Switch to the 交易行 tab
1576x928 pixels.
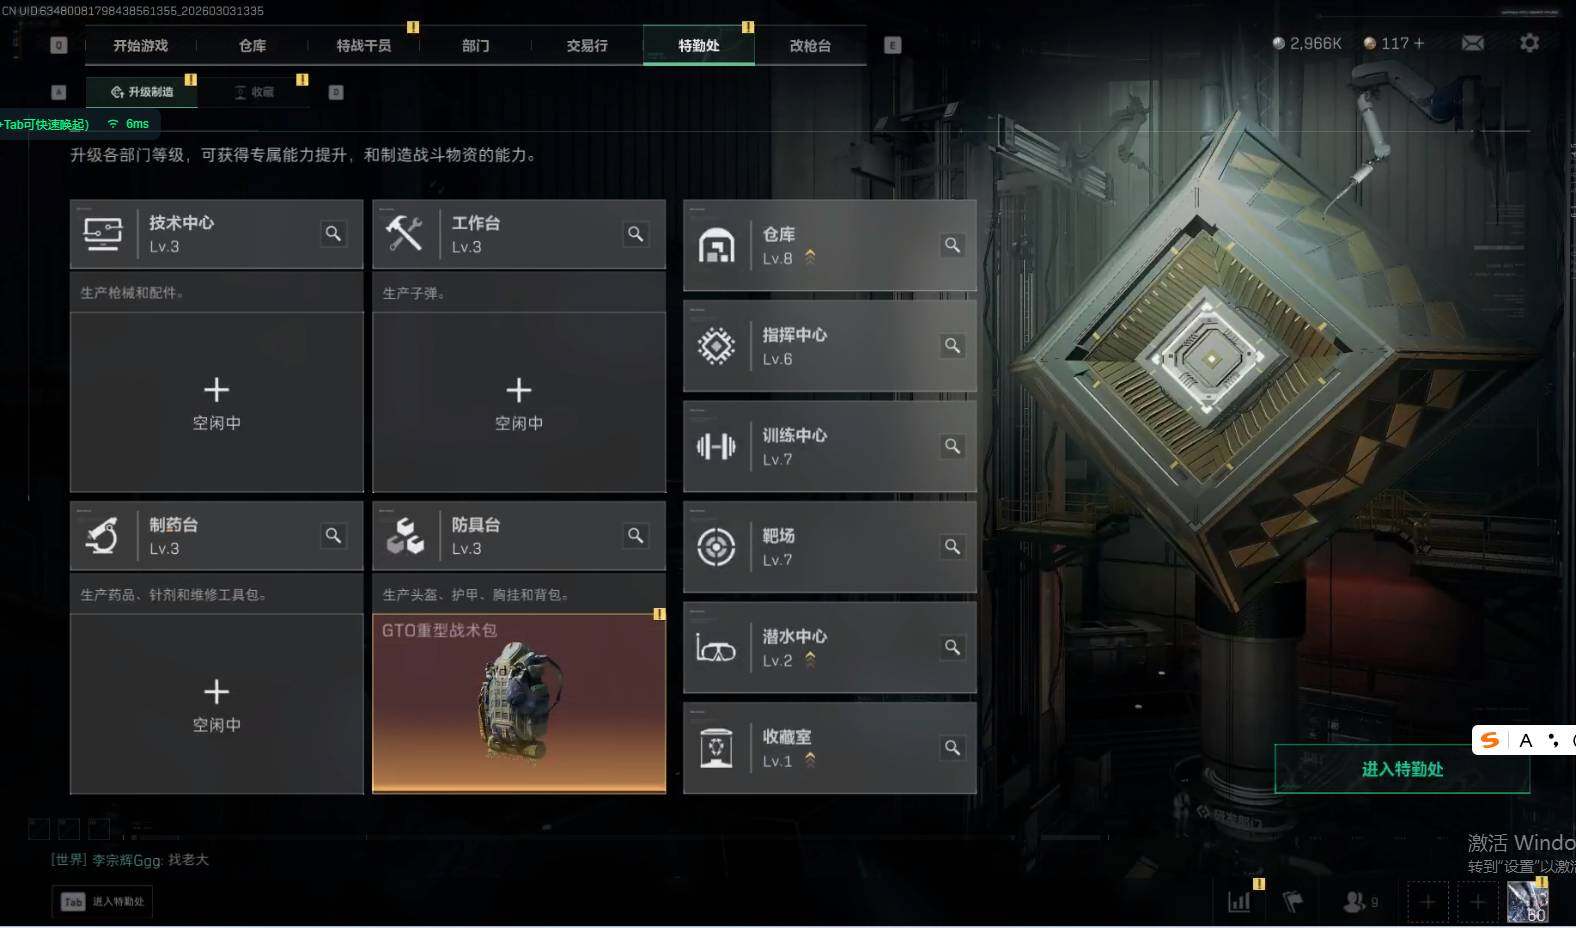(587, 45)
